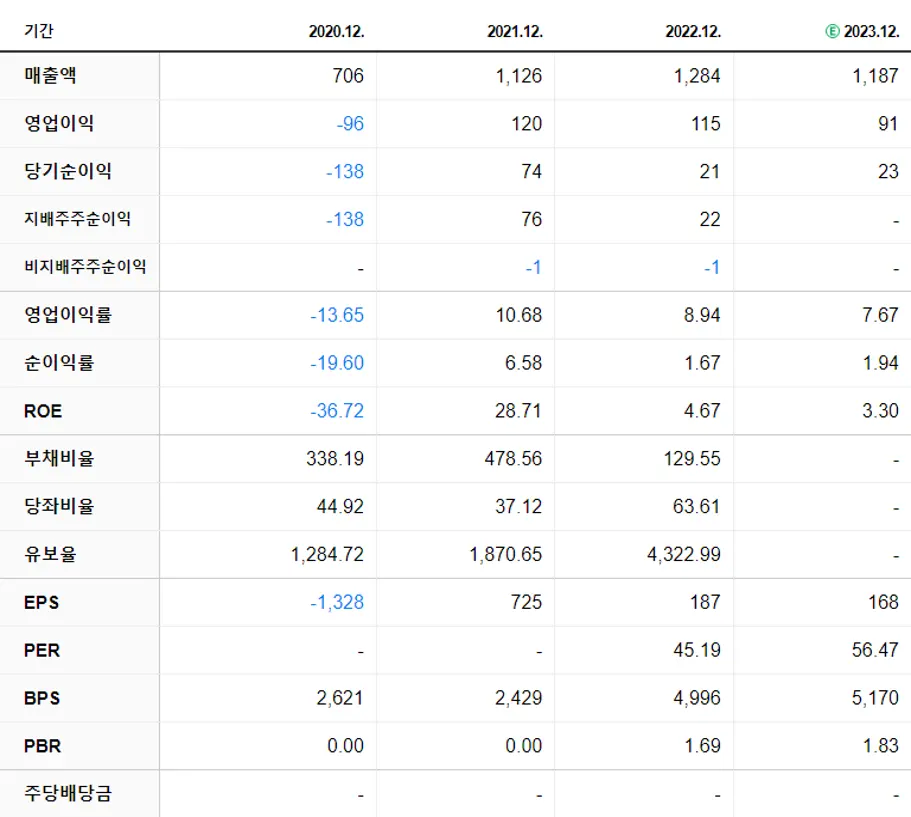This screenshot has width=911, height=817.
Task: Click the 2,621 BPS value
Action: 340,698
